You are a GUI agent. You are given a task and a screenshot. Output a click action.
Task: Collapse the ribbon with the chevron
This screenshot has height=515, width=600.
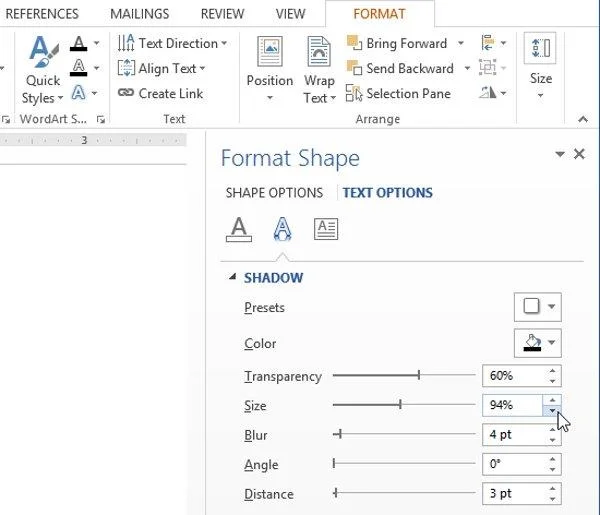click(x=583, y=119)
